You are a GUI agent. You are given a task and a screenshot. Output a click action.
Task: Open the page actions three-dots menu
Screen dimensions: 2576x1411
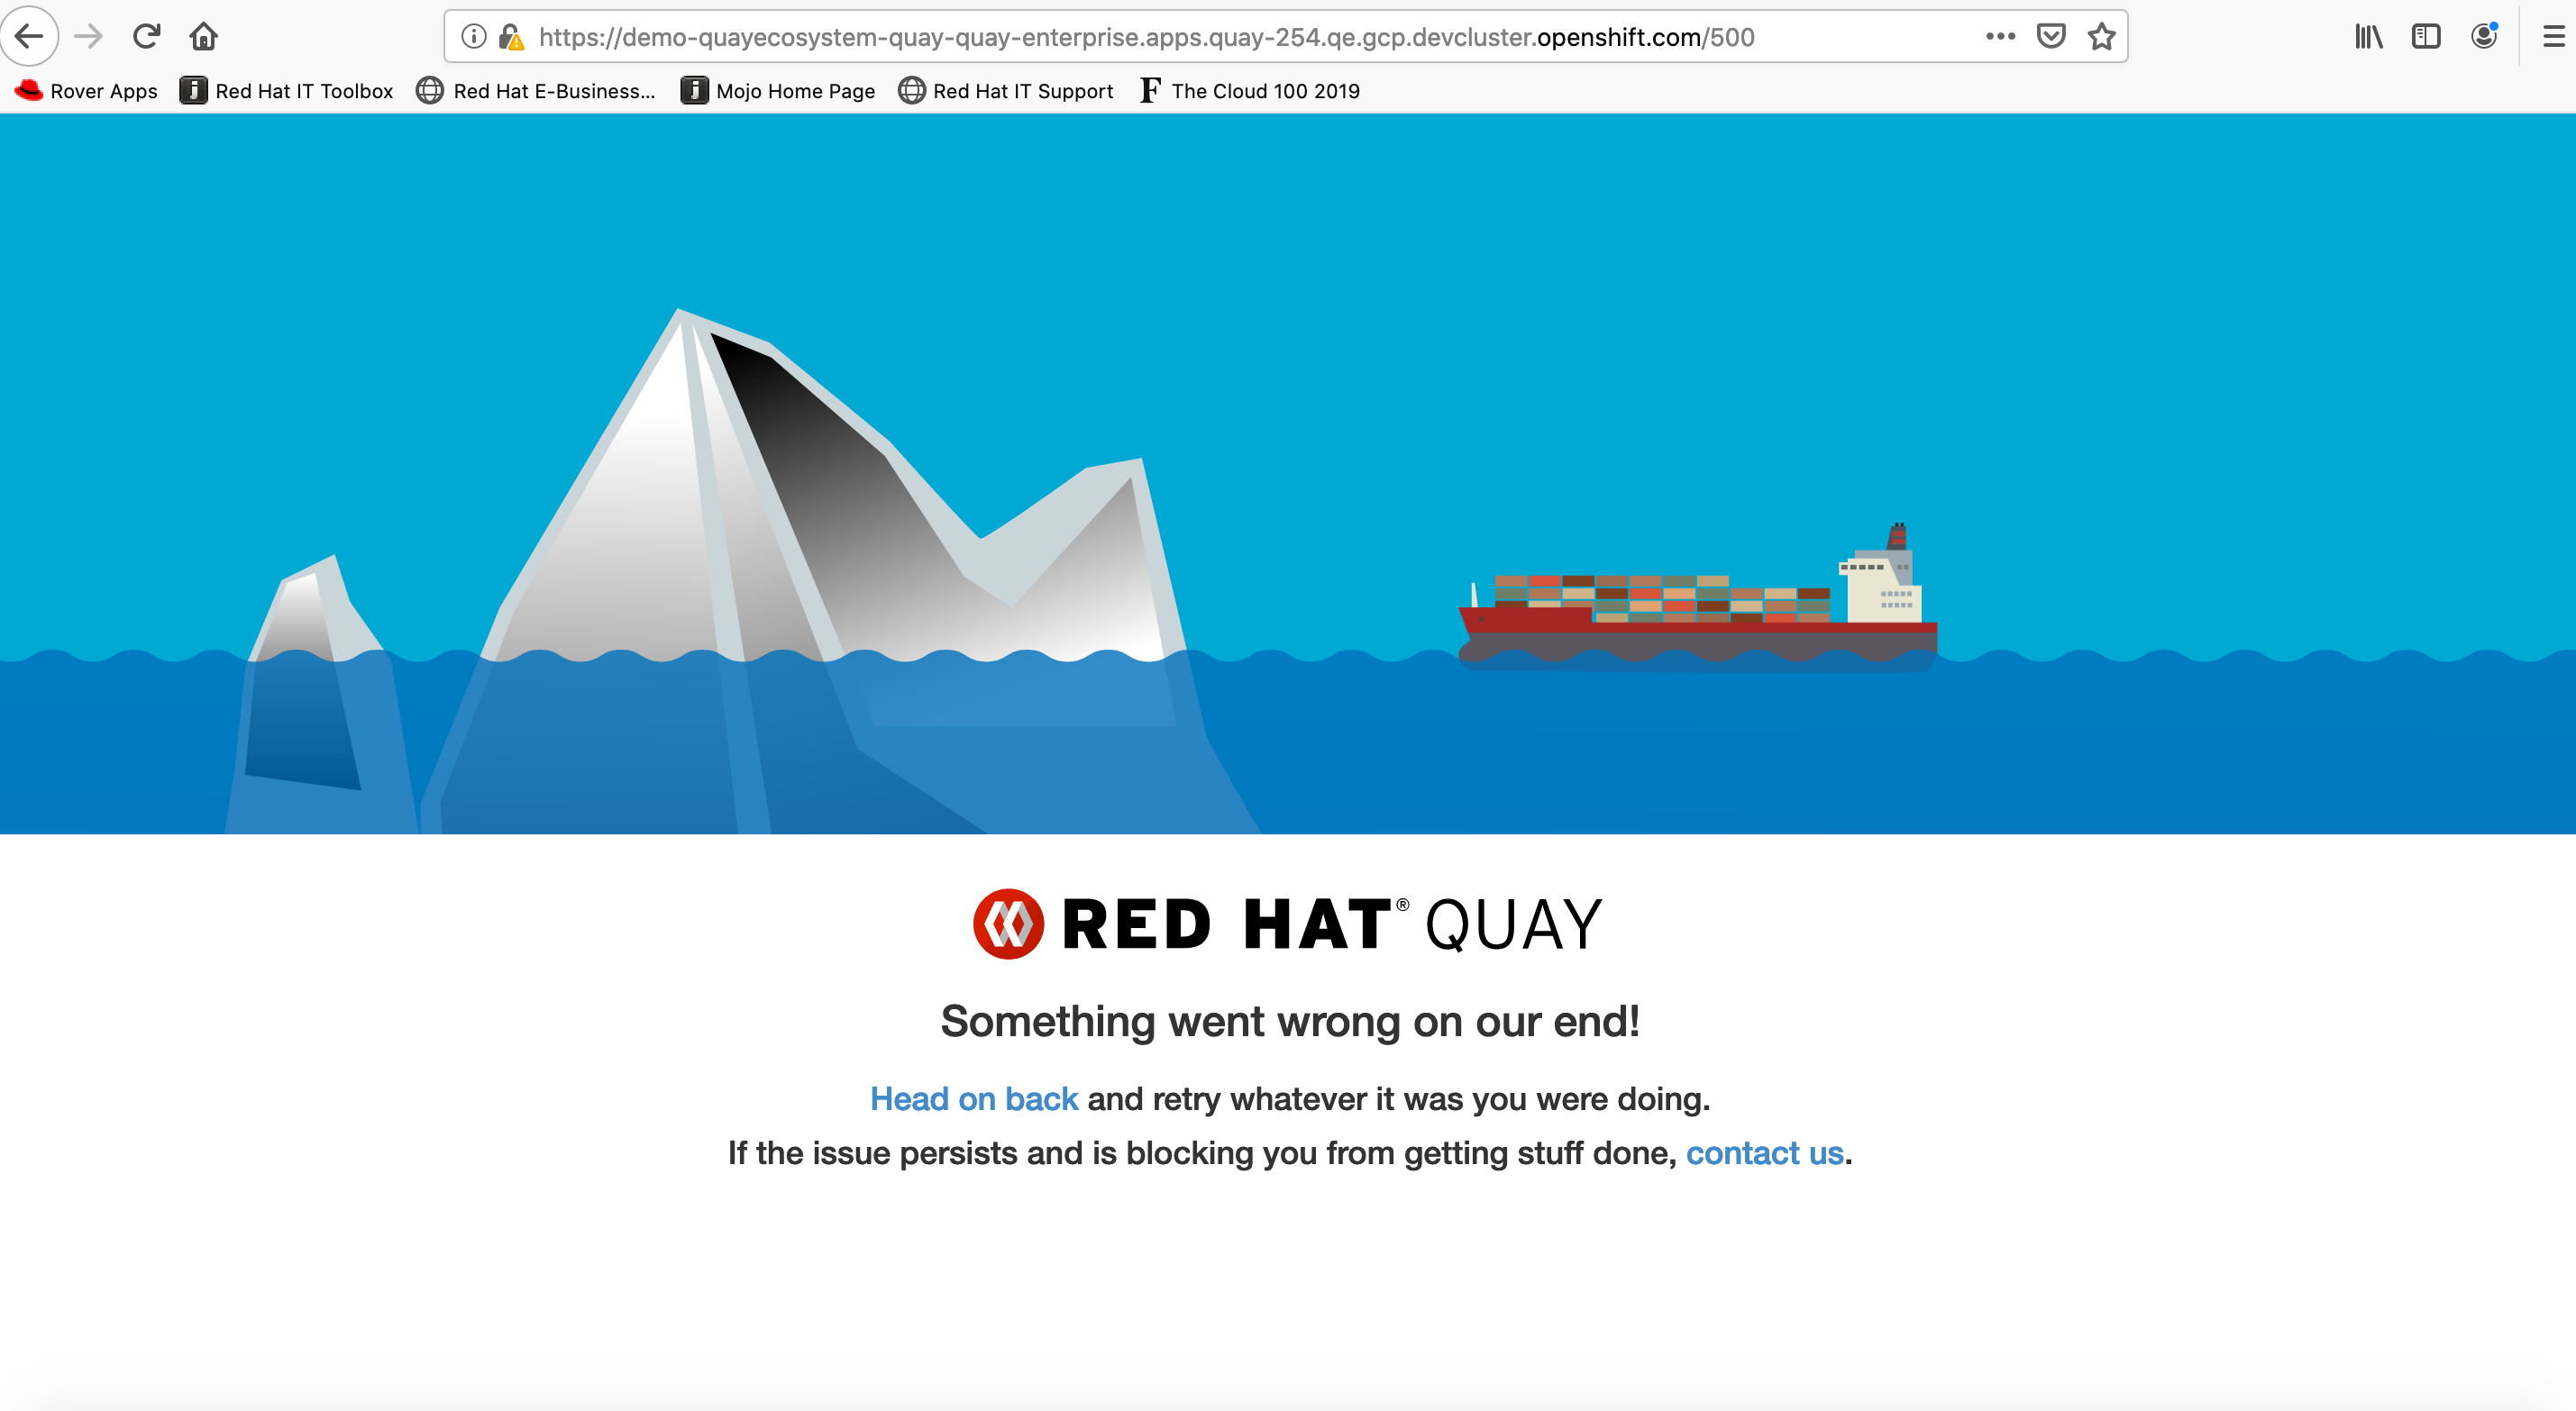point(2000,37)
